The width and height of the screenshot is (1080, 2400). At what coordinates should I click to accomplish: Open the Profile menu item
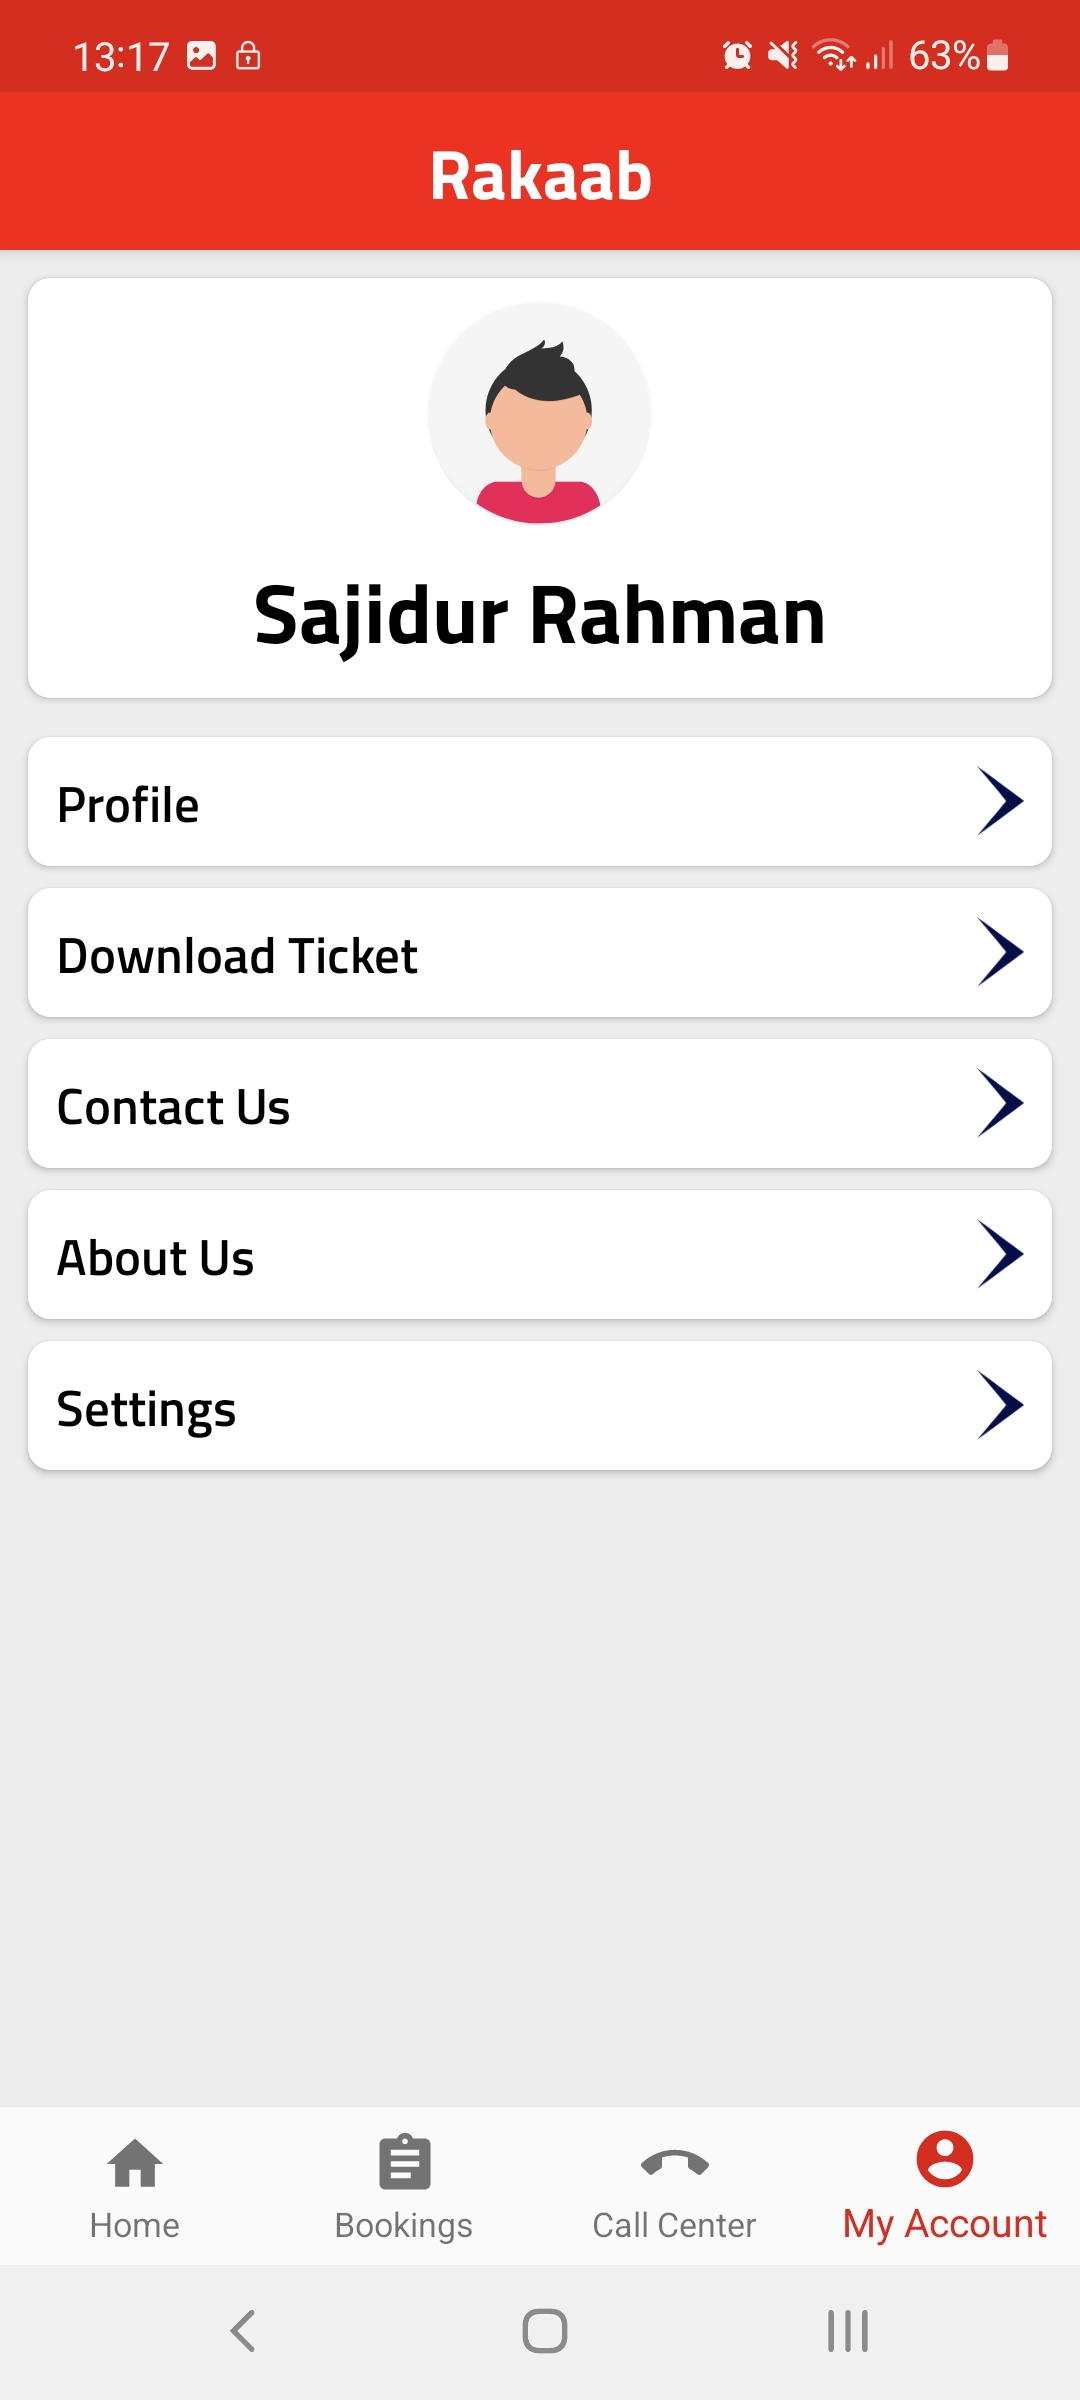click(129, 805)
